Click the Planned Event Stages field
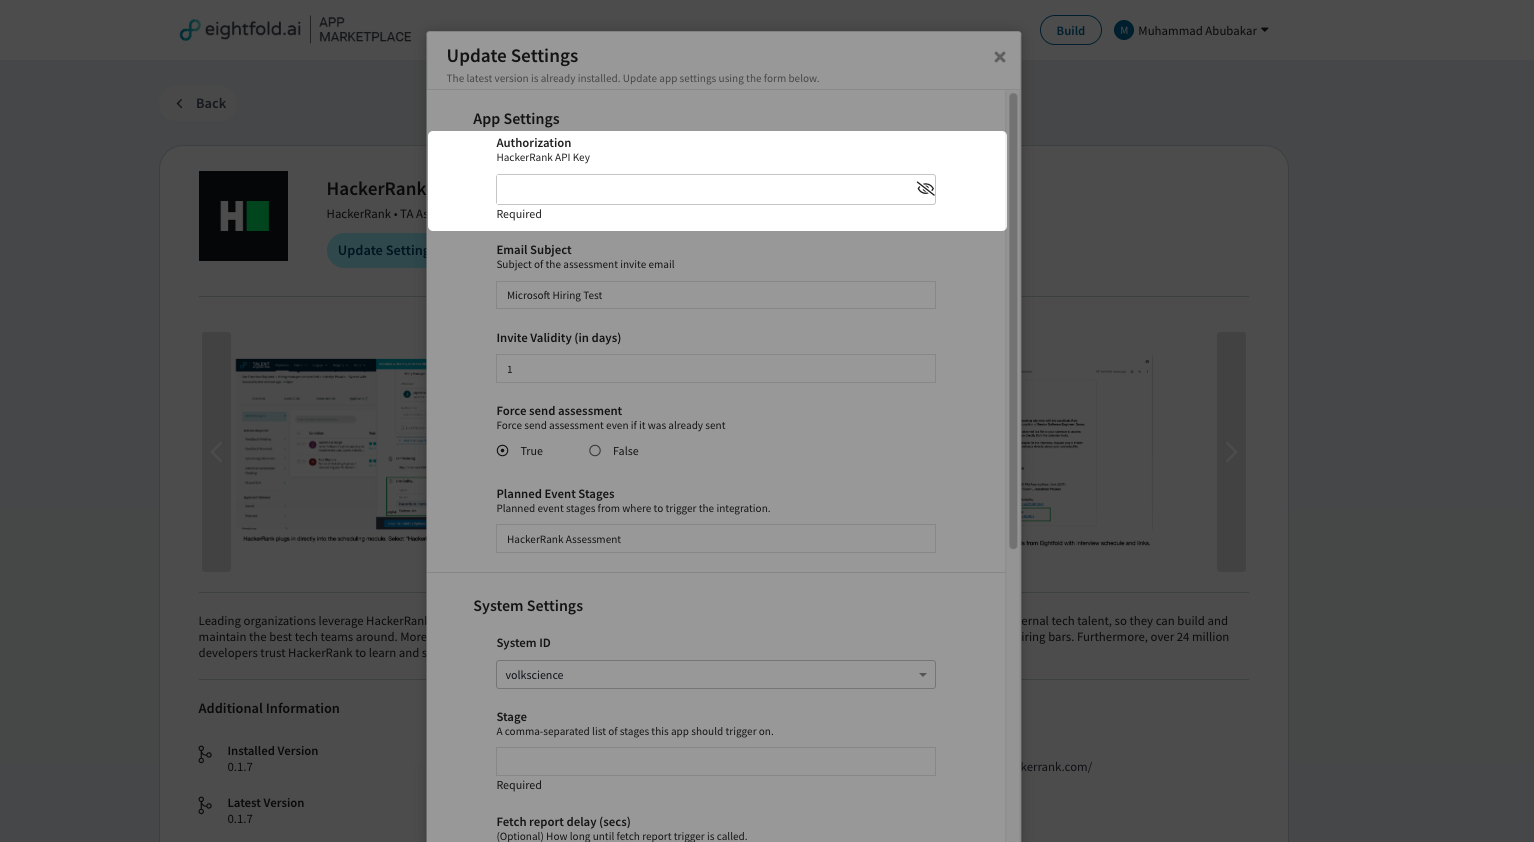The image size is (1534, 842). 715,539
